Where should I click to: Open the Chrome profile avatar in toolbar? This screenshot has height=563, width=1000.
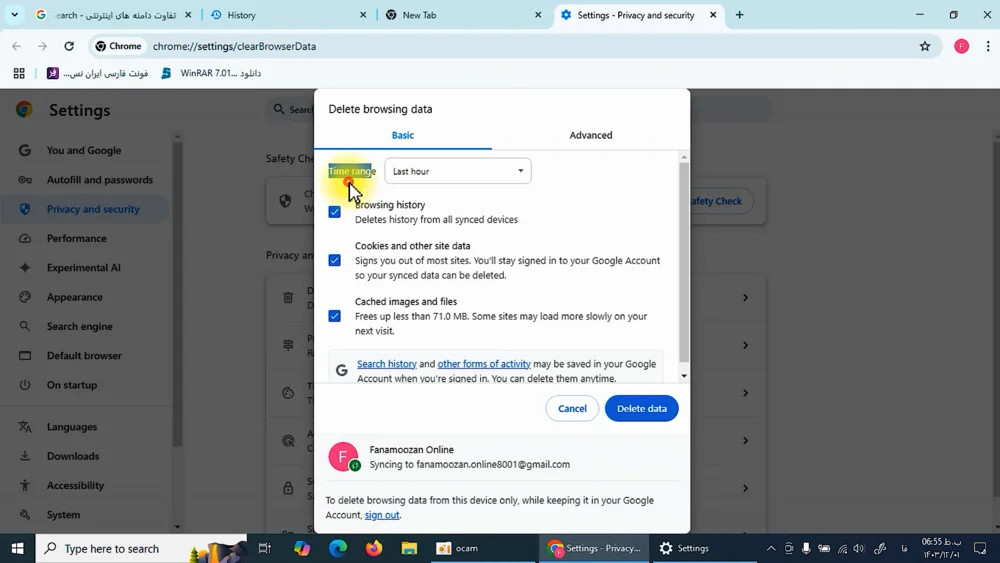tap(961, 46)
